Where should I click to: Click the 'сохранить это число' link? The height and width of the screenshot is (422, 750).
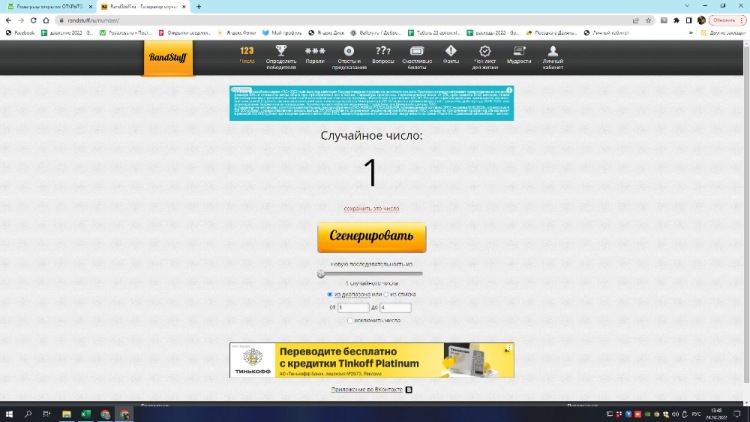pos(371,209)
